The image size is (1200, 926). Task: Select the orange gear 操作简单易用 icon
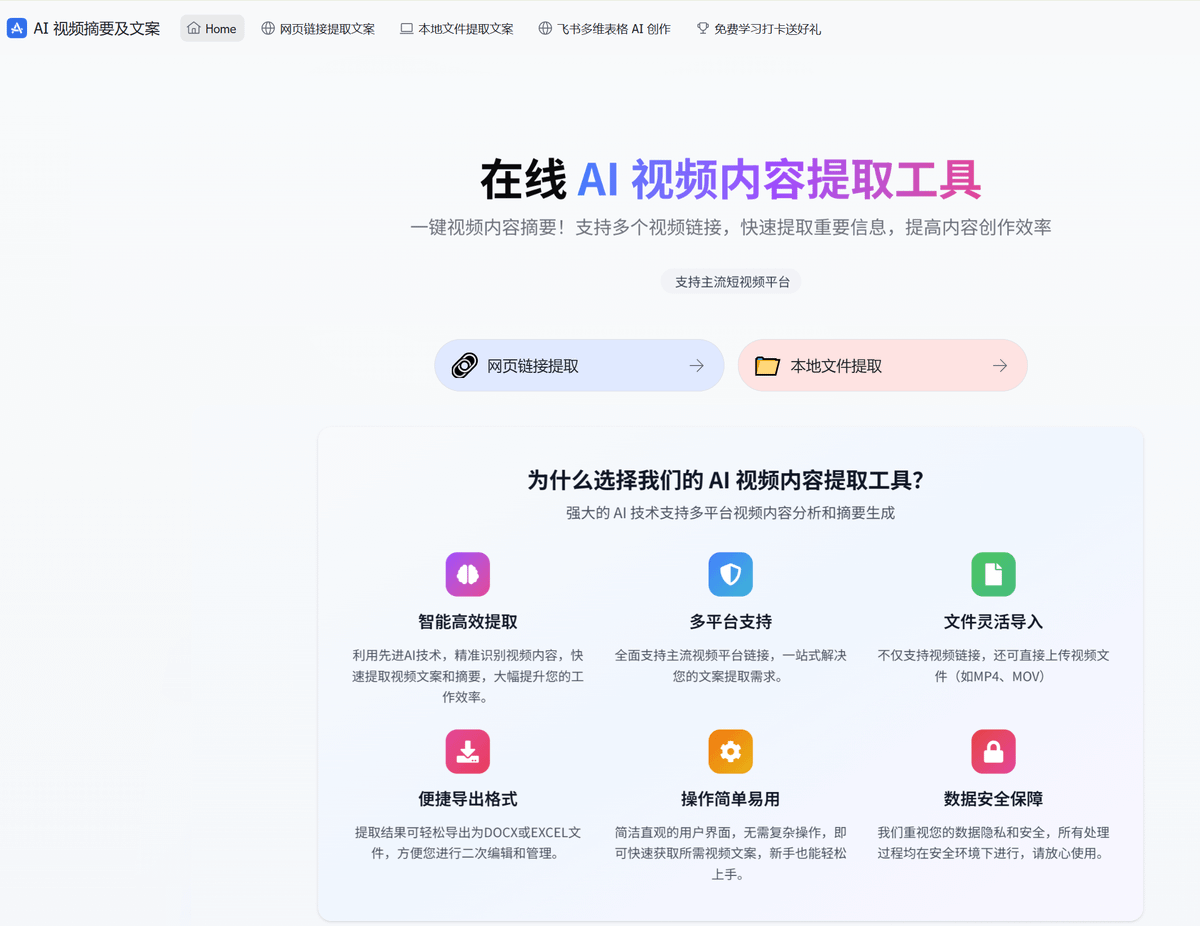point(730,751)
